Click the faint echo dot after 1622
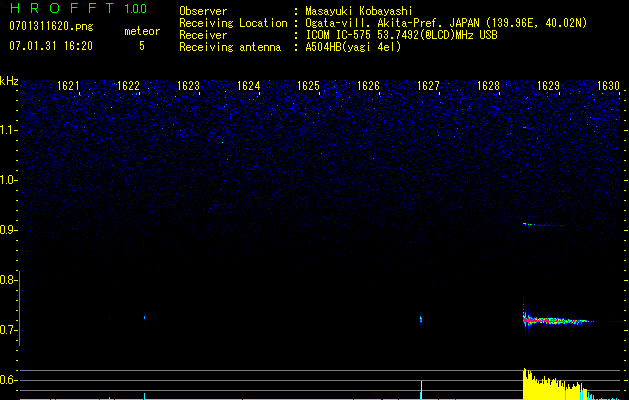 pyautogui.click(x=144, y=318)
